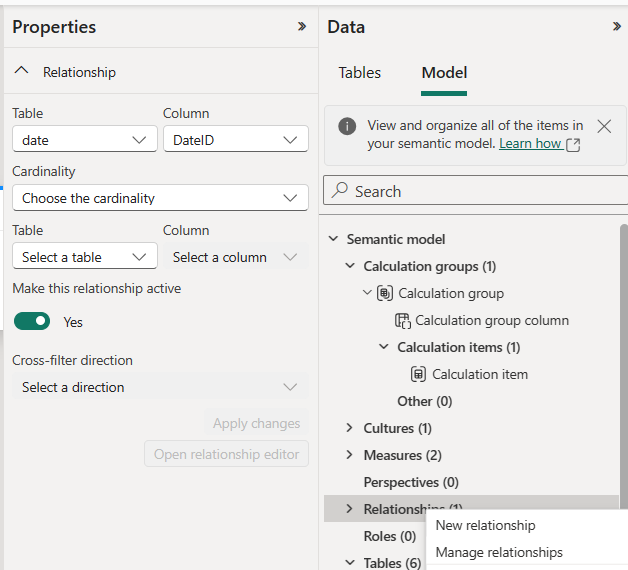Expand the Relationships (1) node

click(x=349, y=509)
